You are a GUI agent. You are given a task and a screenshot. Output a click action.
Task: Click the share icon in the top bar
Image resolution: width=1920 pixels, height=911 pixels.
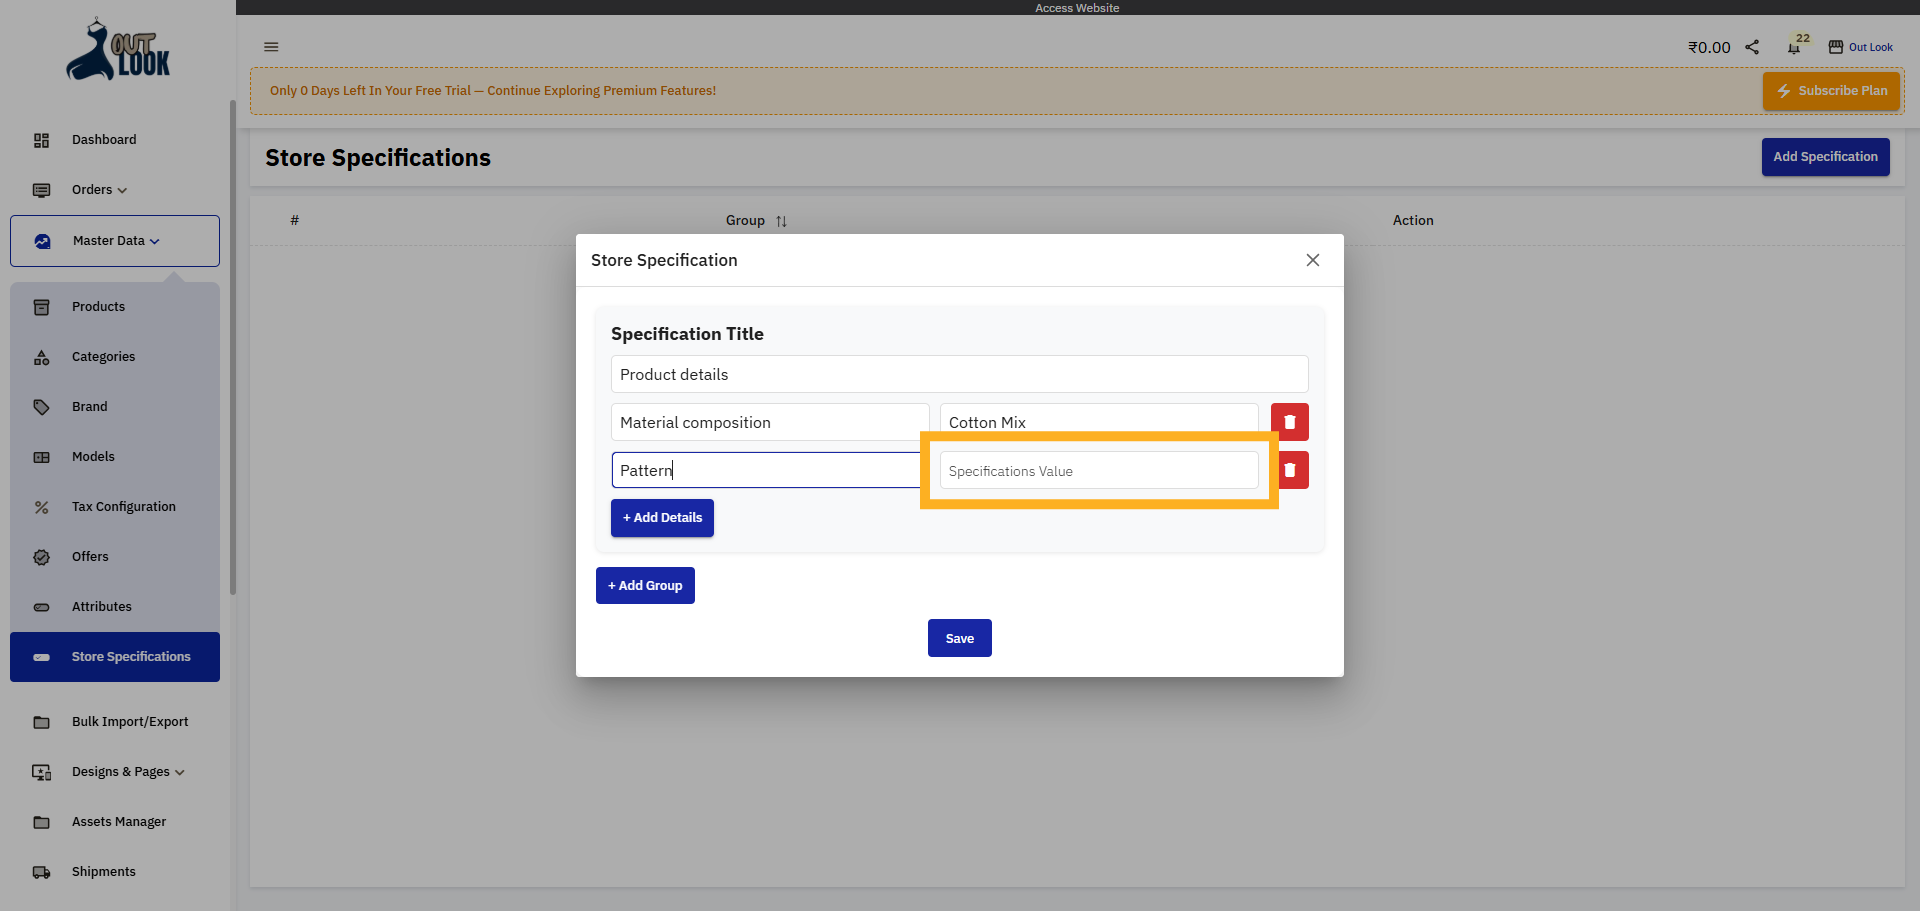click(1751, 47)
